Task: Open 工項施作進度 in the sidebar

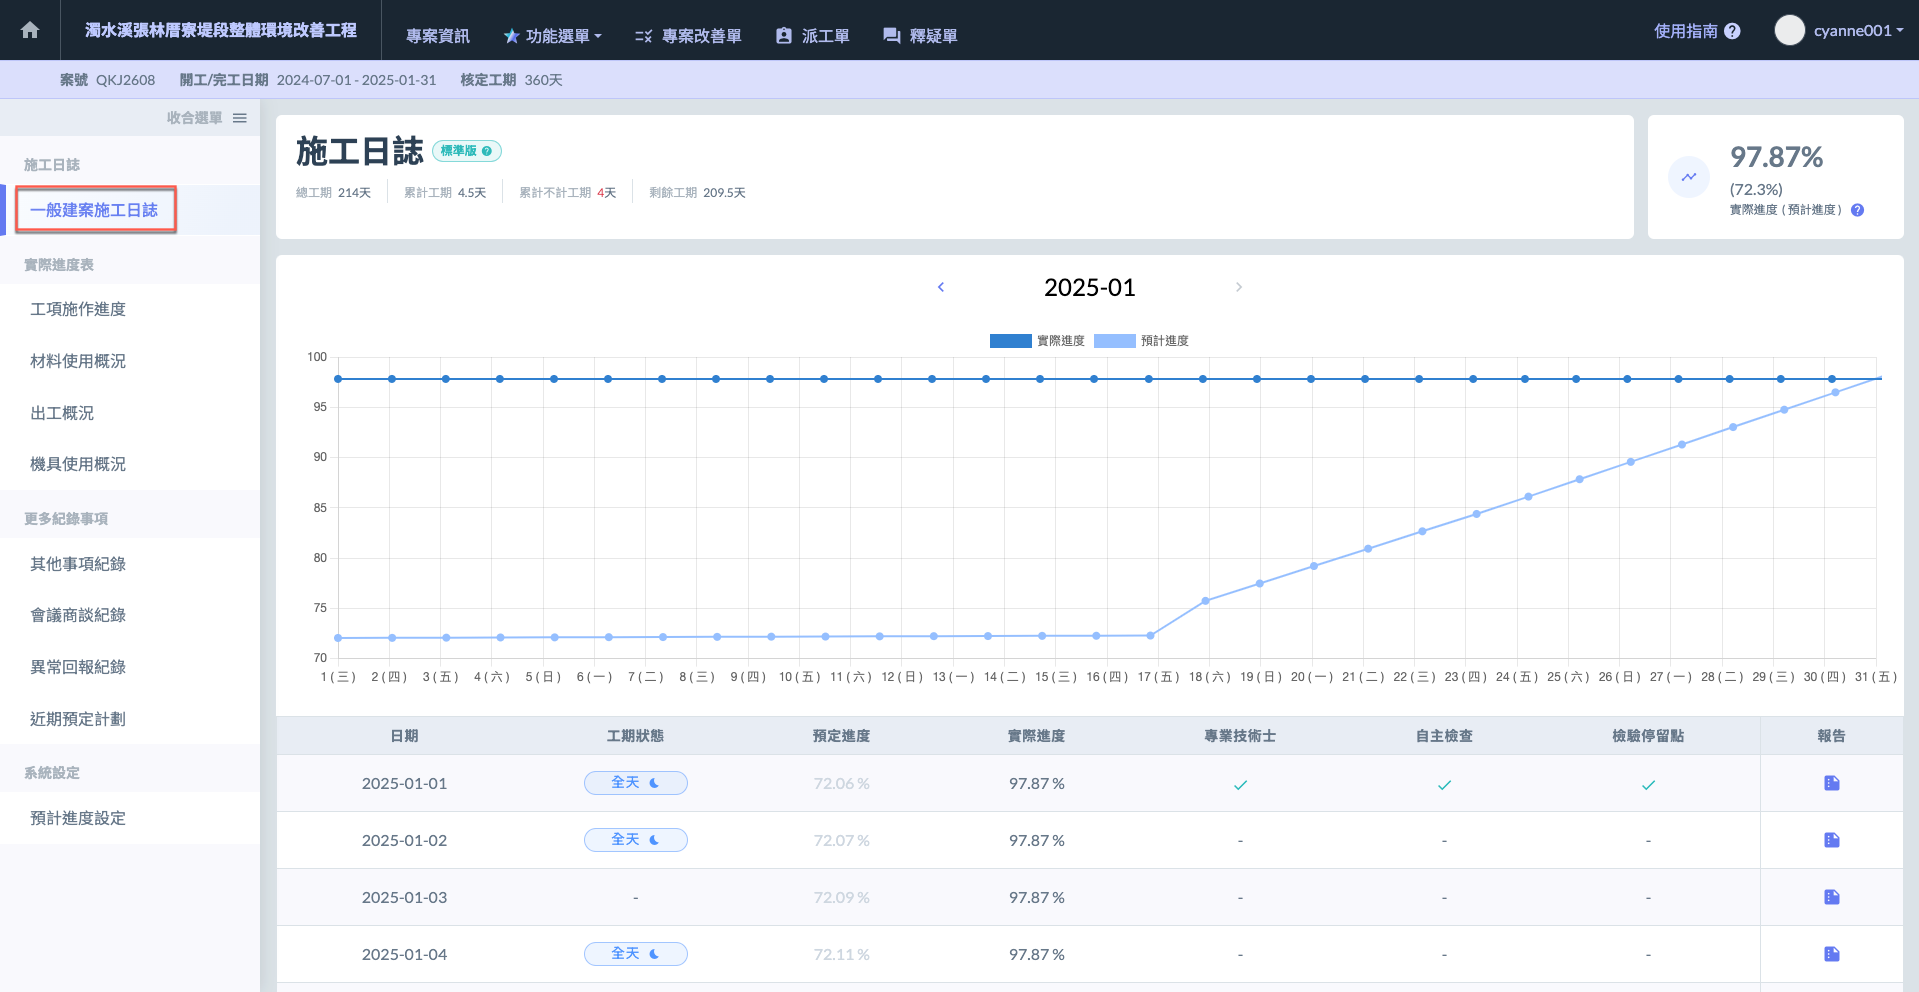Action: 78,309
